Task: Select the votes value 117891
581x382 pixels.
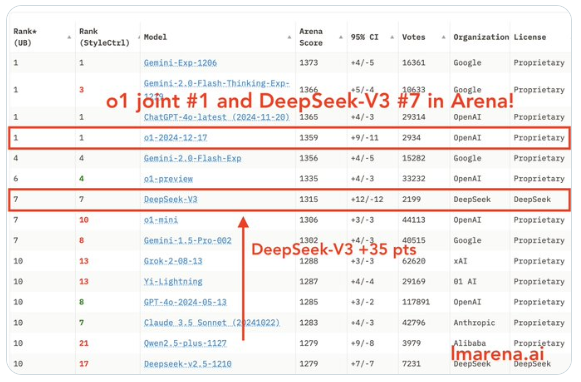Action: click(x=416, y=302)
